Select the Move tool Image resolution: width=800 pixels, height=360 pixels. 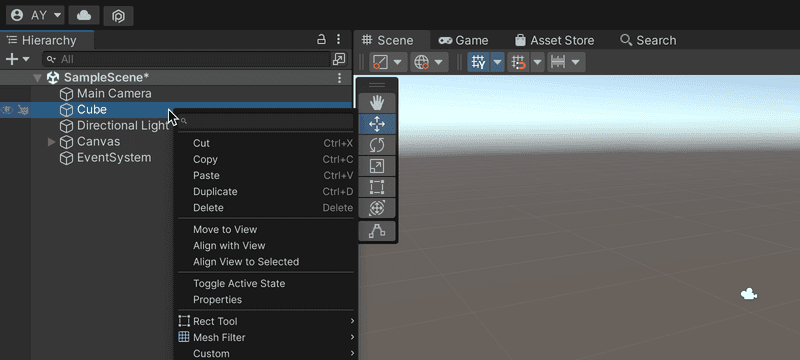(x=377, y=124)
